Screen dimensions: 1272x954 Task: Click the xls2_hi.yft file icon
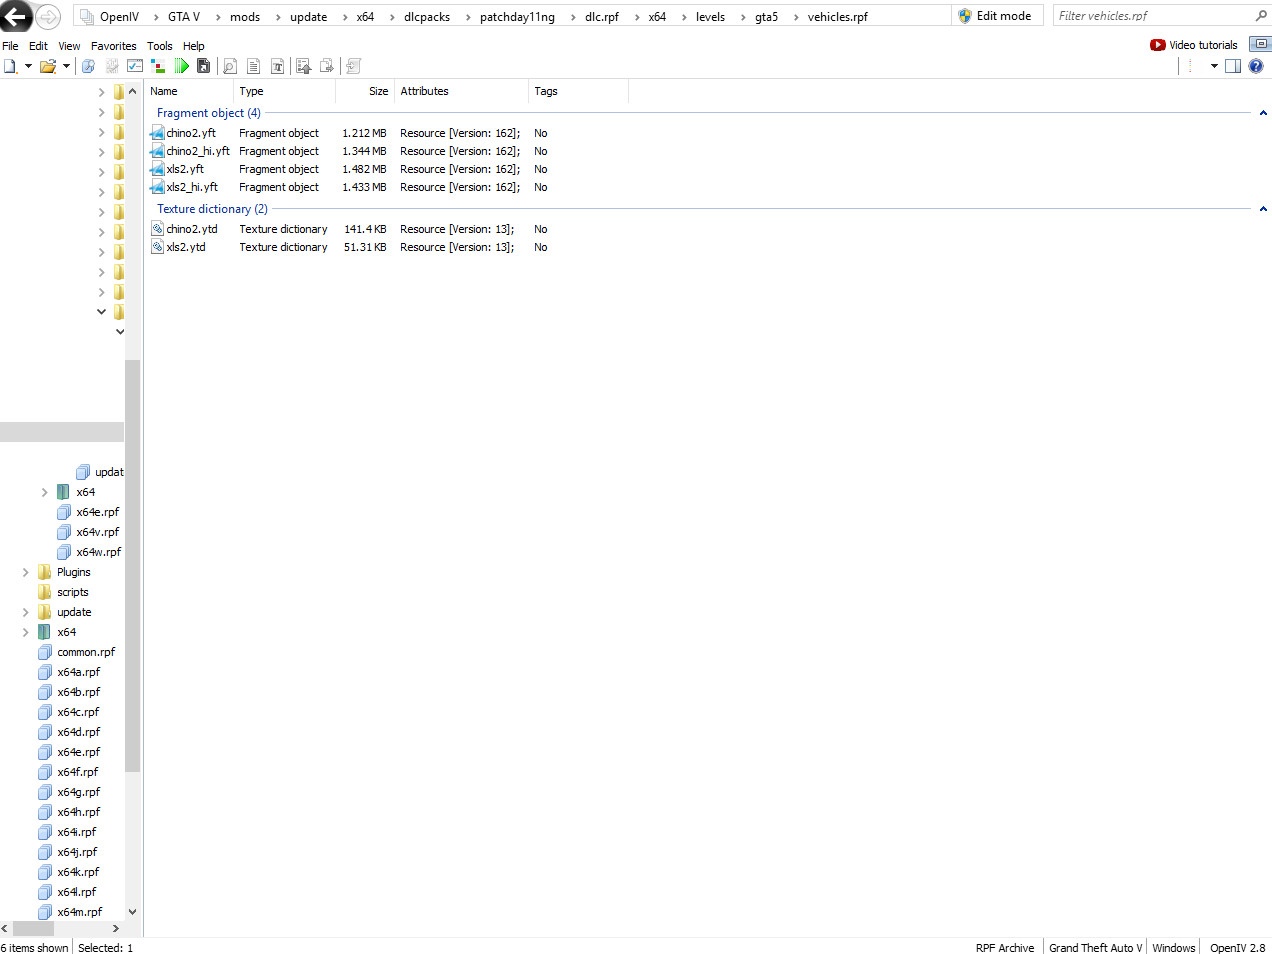click(x=157, y=187)
